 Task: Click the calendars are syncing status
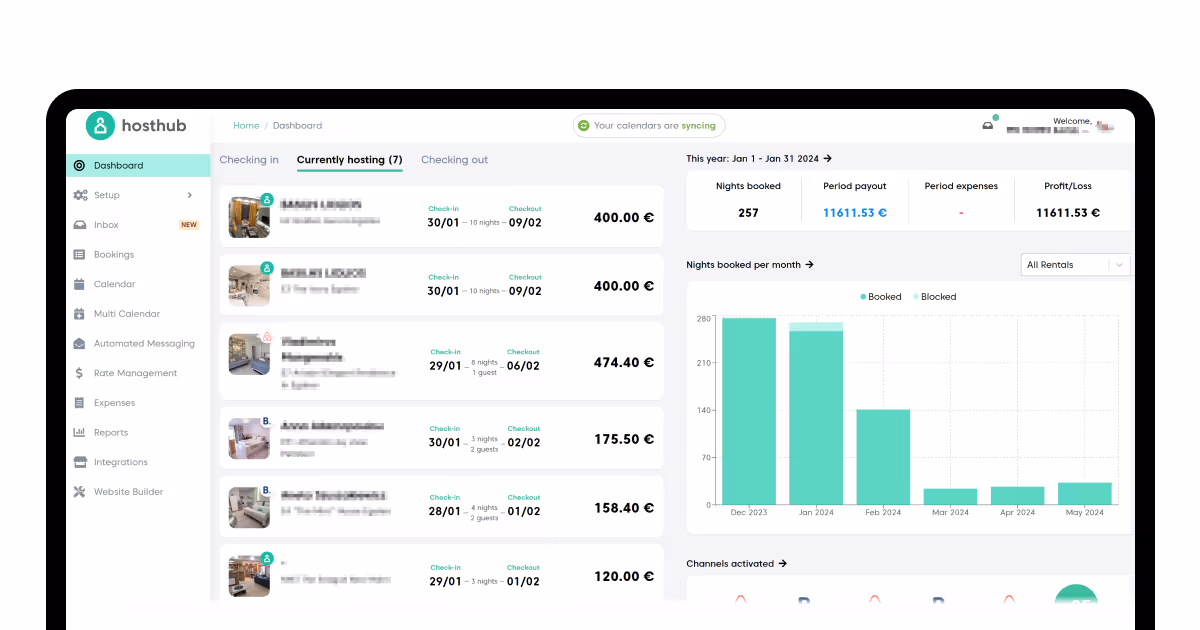tap(649, 126)
